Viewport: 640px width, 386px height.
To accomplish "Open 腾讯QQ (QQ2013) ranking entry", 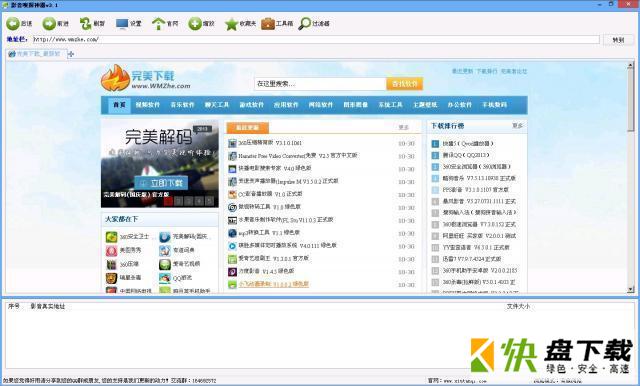I will pos(466,155).
